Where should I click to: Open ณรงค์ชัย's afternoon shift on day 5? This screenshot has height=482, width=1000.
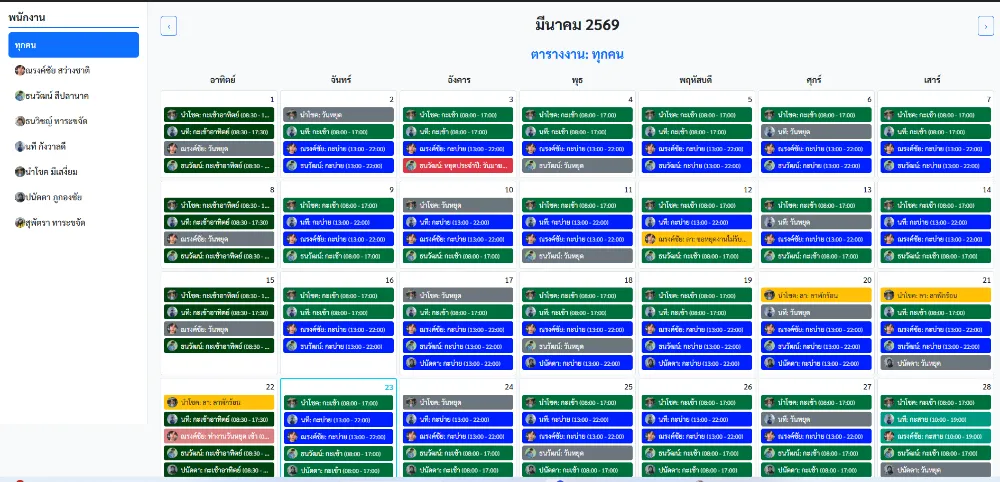[x=696, y=149]
